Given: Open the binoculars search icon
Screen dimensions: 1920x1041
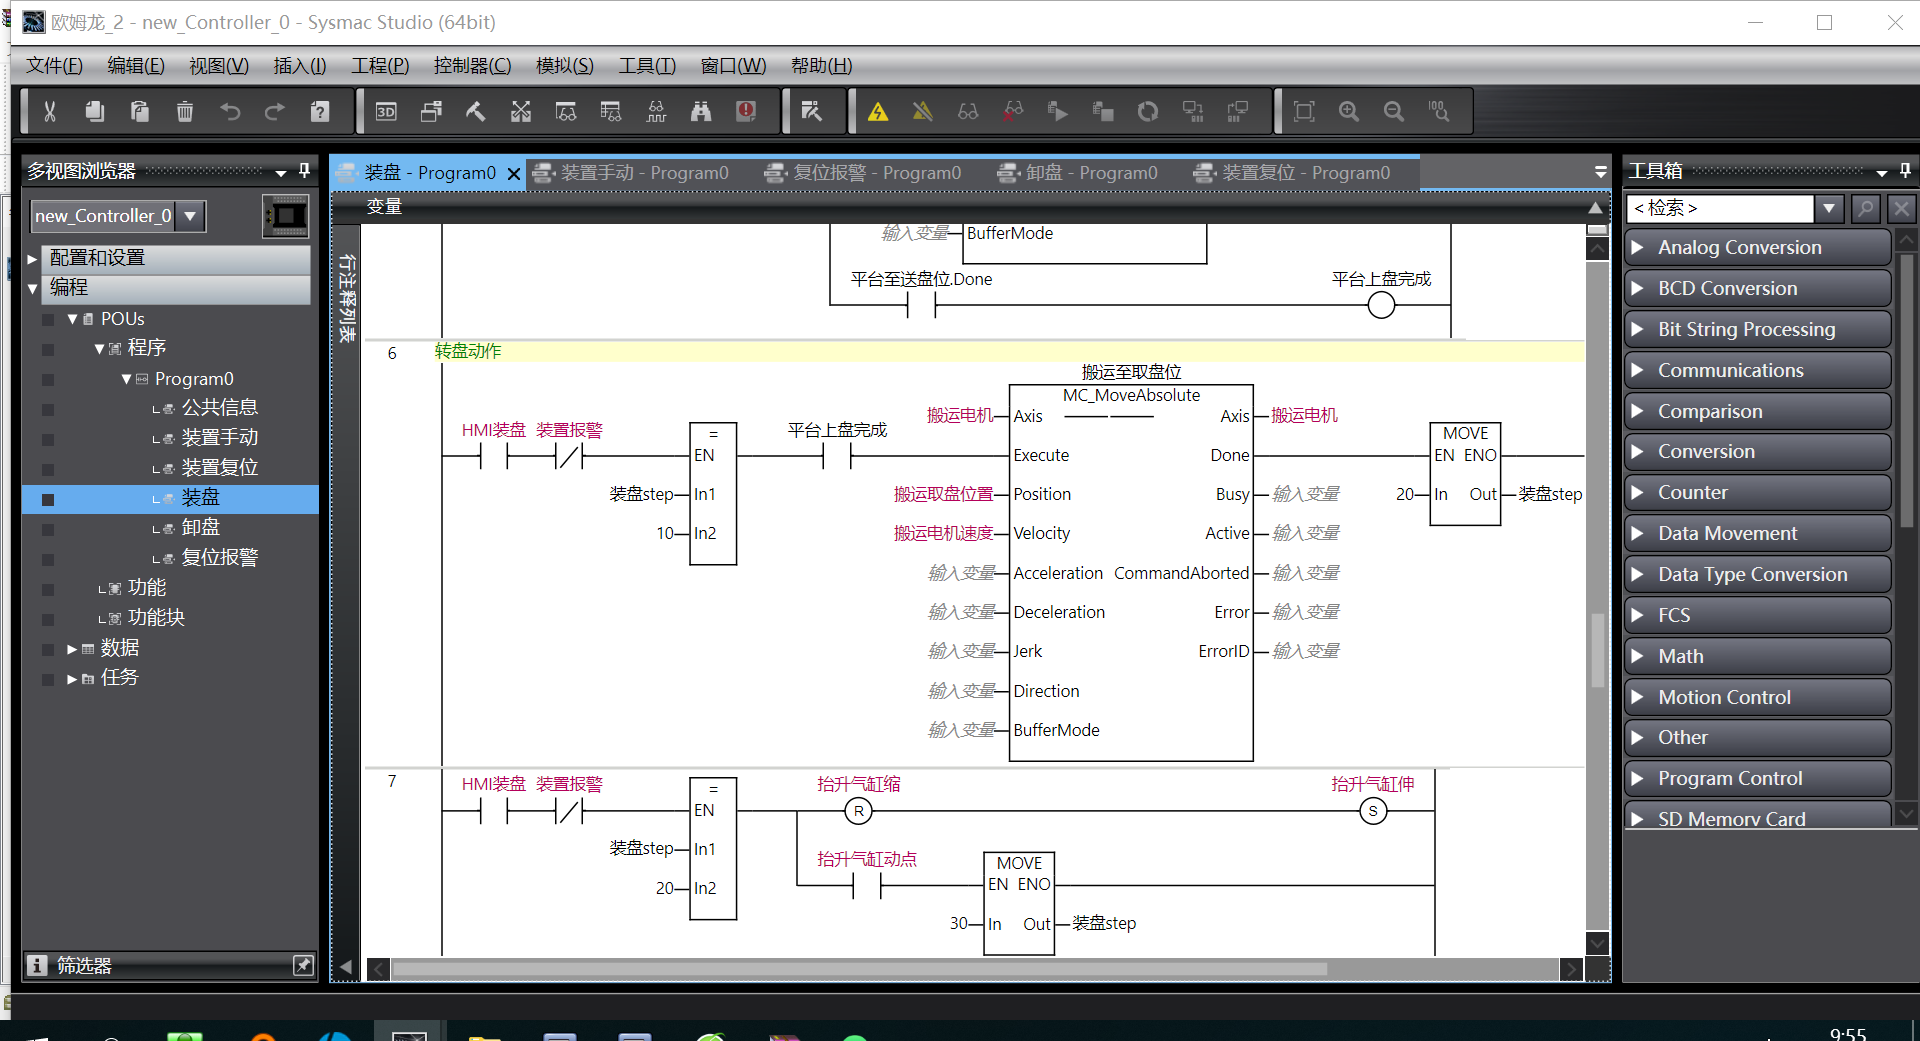Looking at the screenshot, I should (701, 111).
